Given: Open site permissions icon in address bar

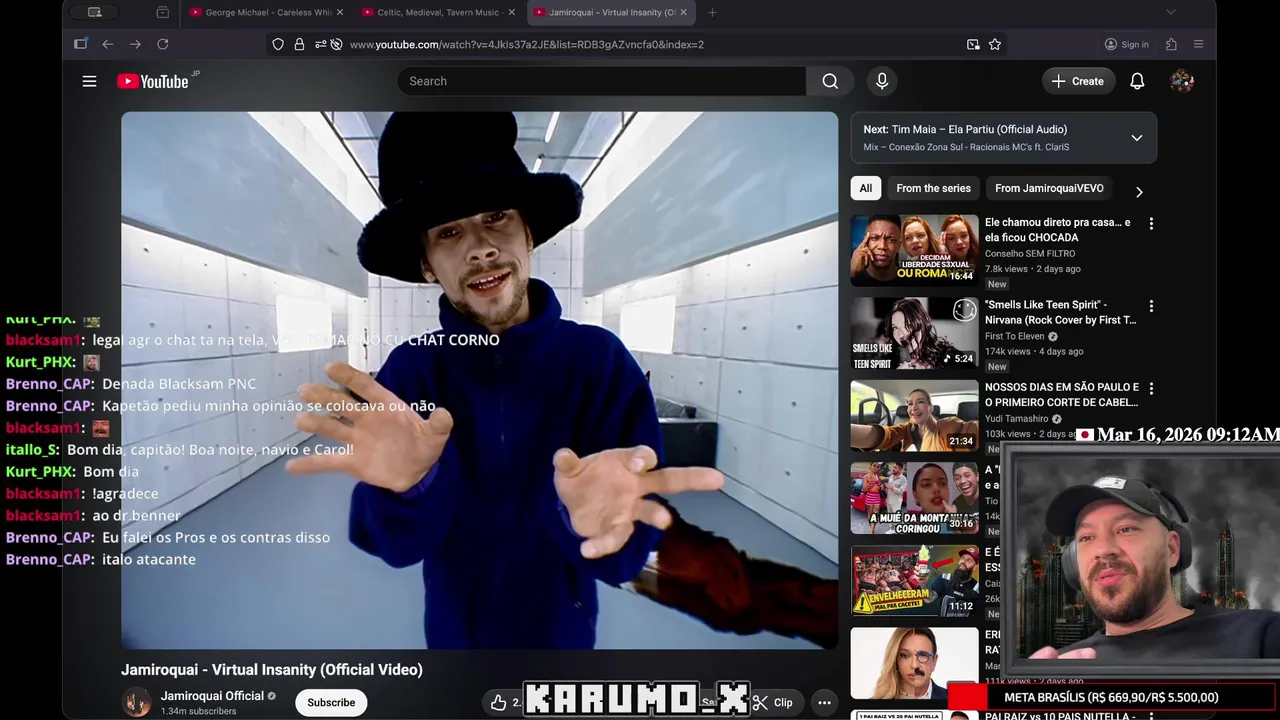Looking at the screenshot, I should click(x=320, y=44).
